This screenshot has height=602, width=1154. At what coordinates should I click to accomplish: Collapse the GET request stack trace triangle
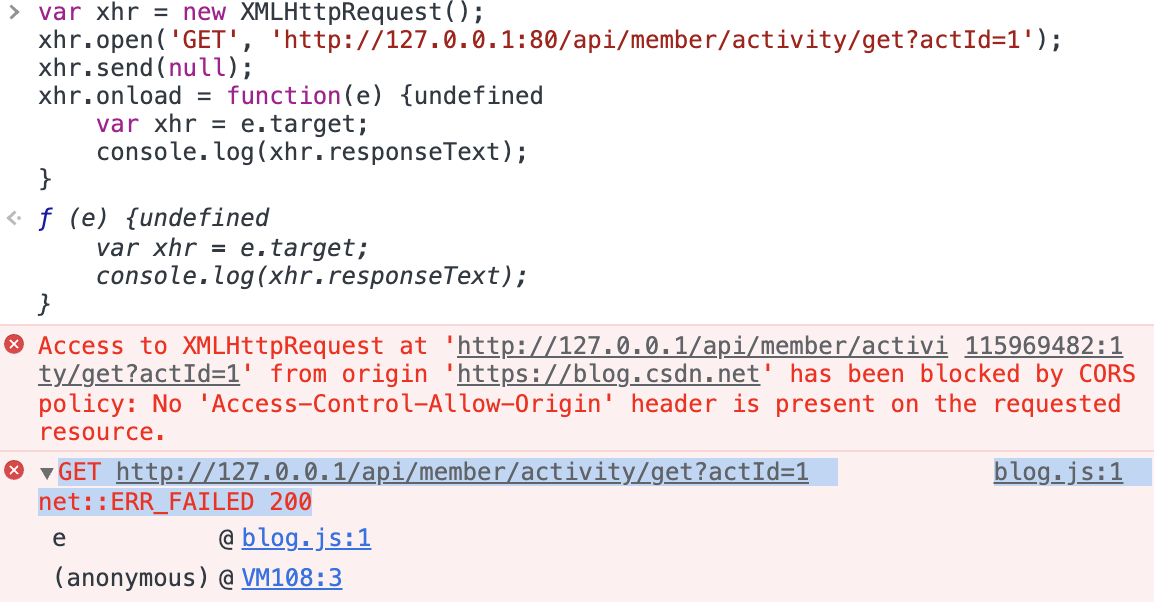tap(46, 473)
